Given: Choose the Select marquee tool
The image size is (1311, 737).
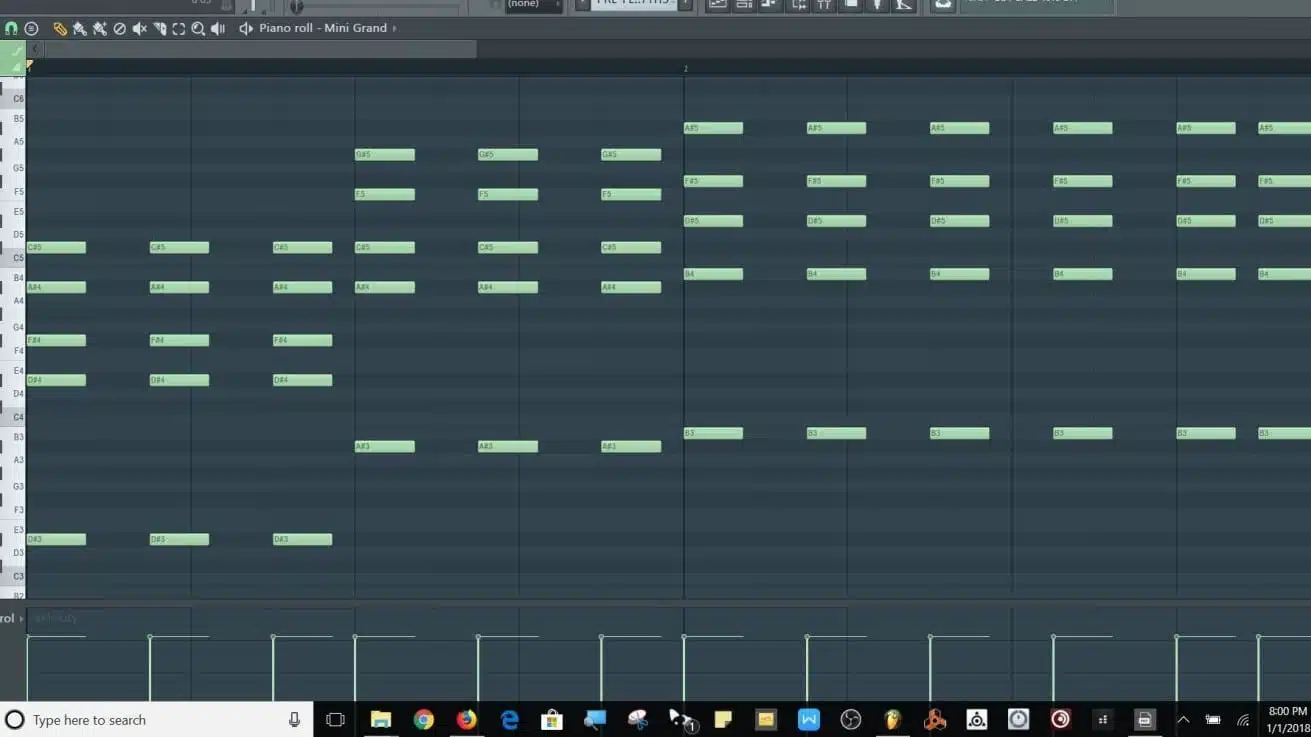Looking at the screenshot, I should [179, 28].
